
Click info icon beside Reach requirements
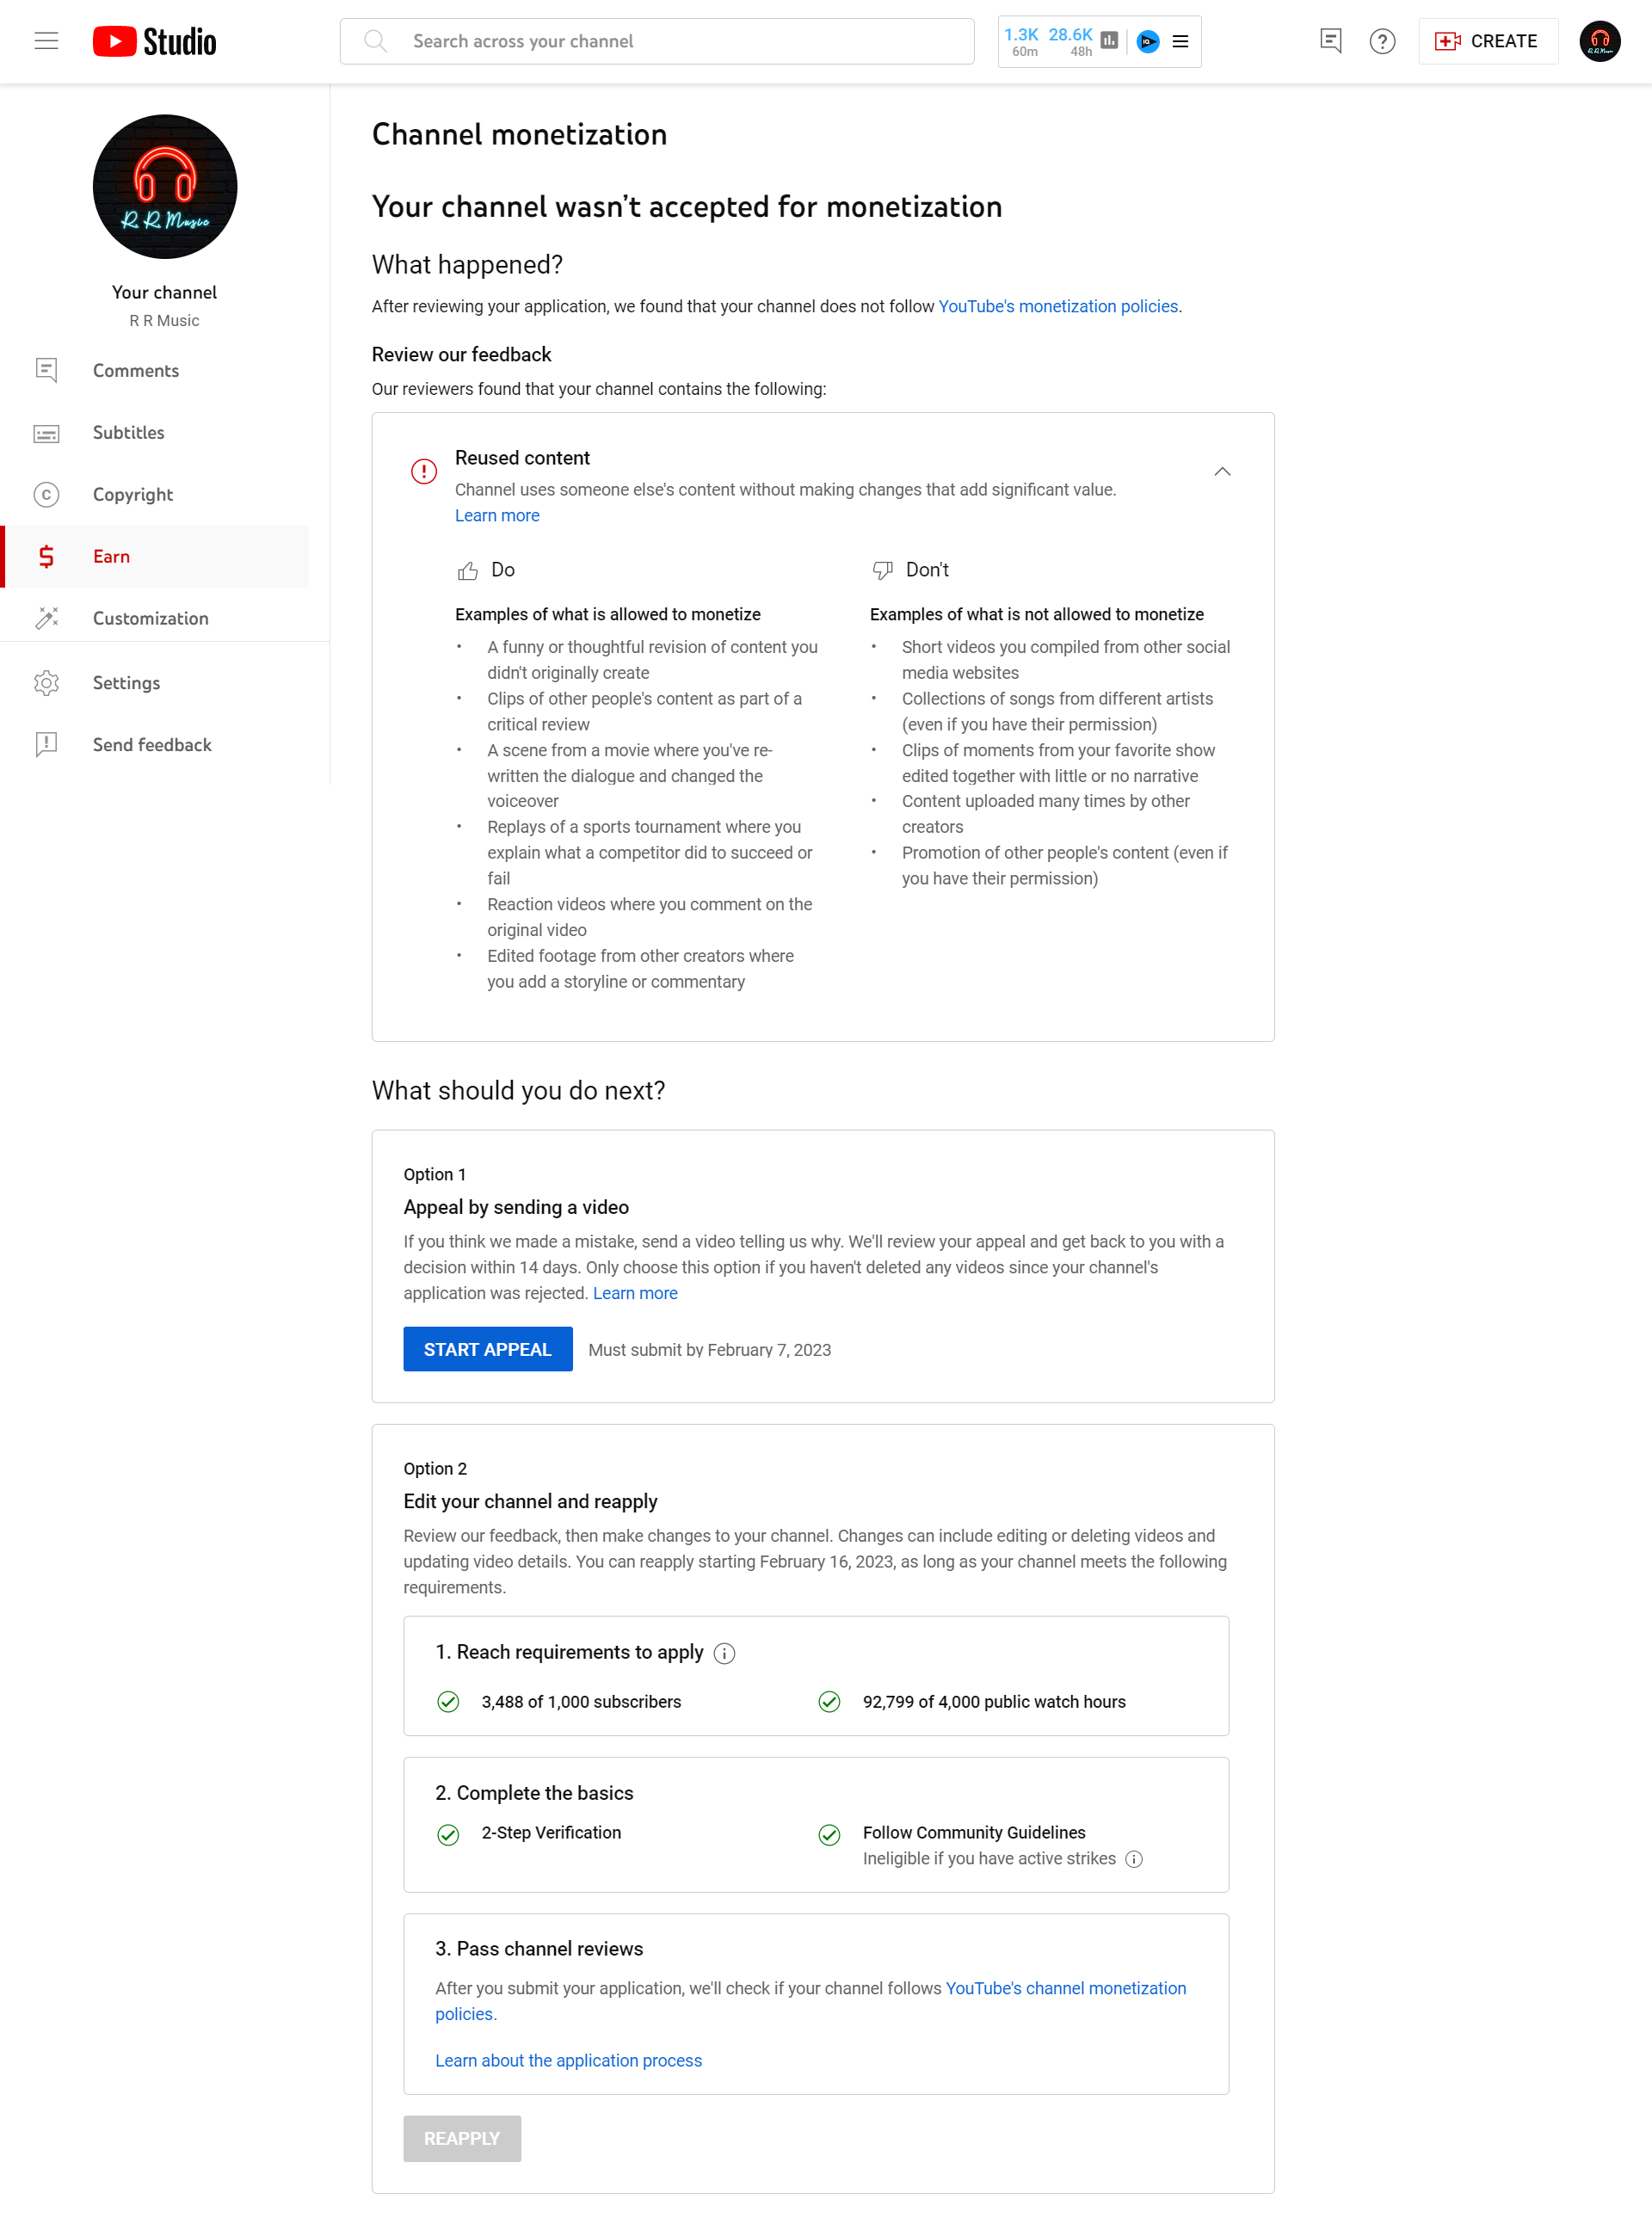pos(725,1653)
